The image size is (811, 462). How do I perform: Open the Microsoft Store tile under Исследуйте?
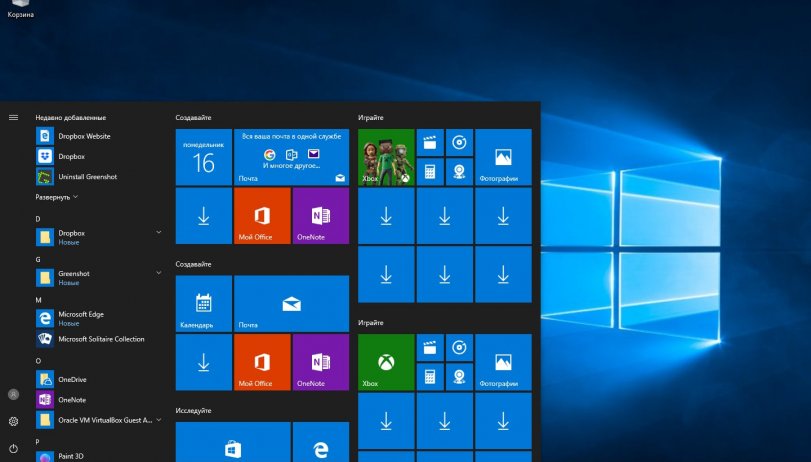[x=233, y=442]
